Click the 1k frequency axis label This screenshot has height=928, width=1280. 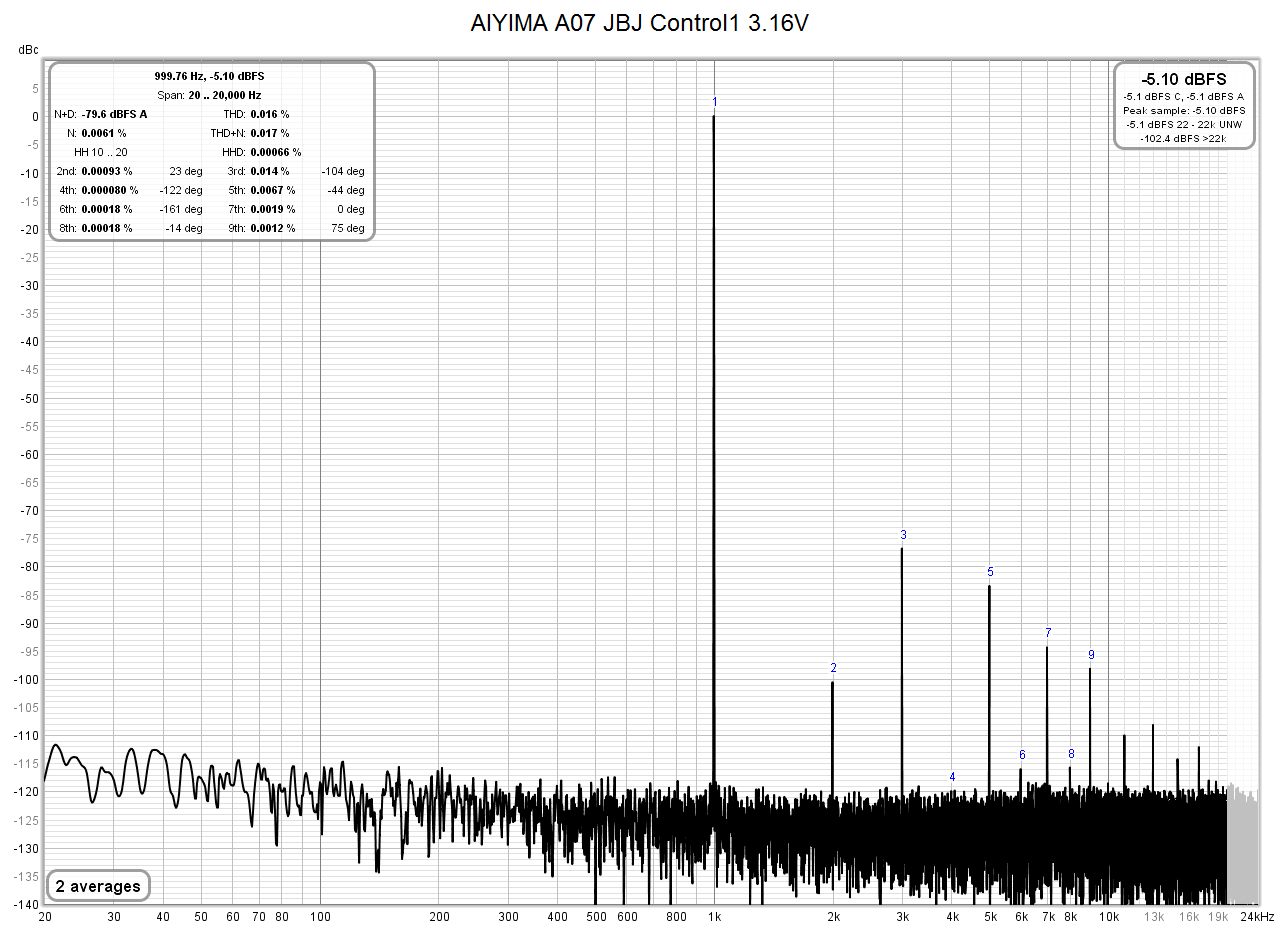point(713,916)
